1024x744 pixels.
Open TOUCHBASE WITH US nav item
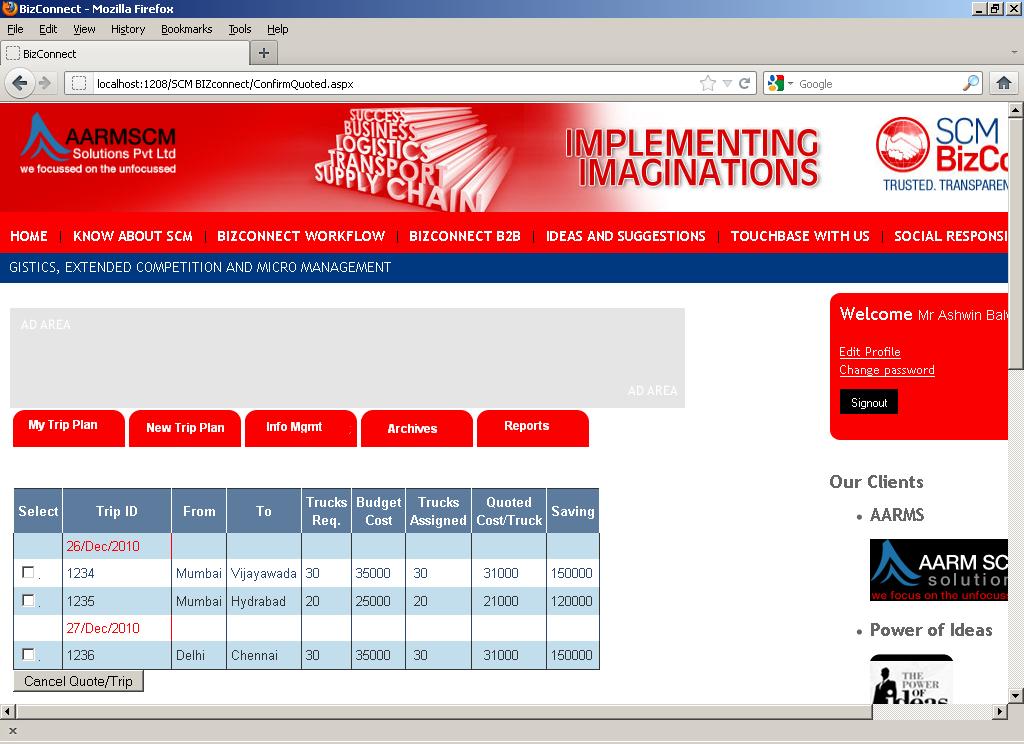(x=800, y=236)
